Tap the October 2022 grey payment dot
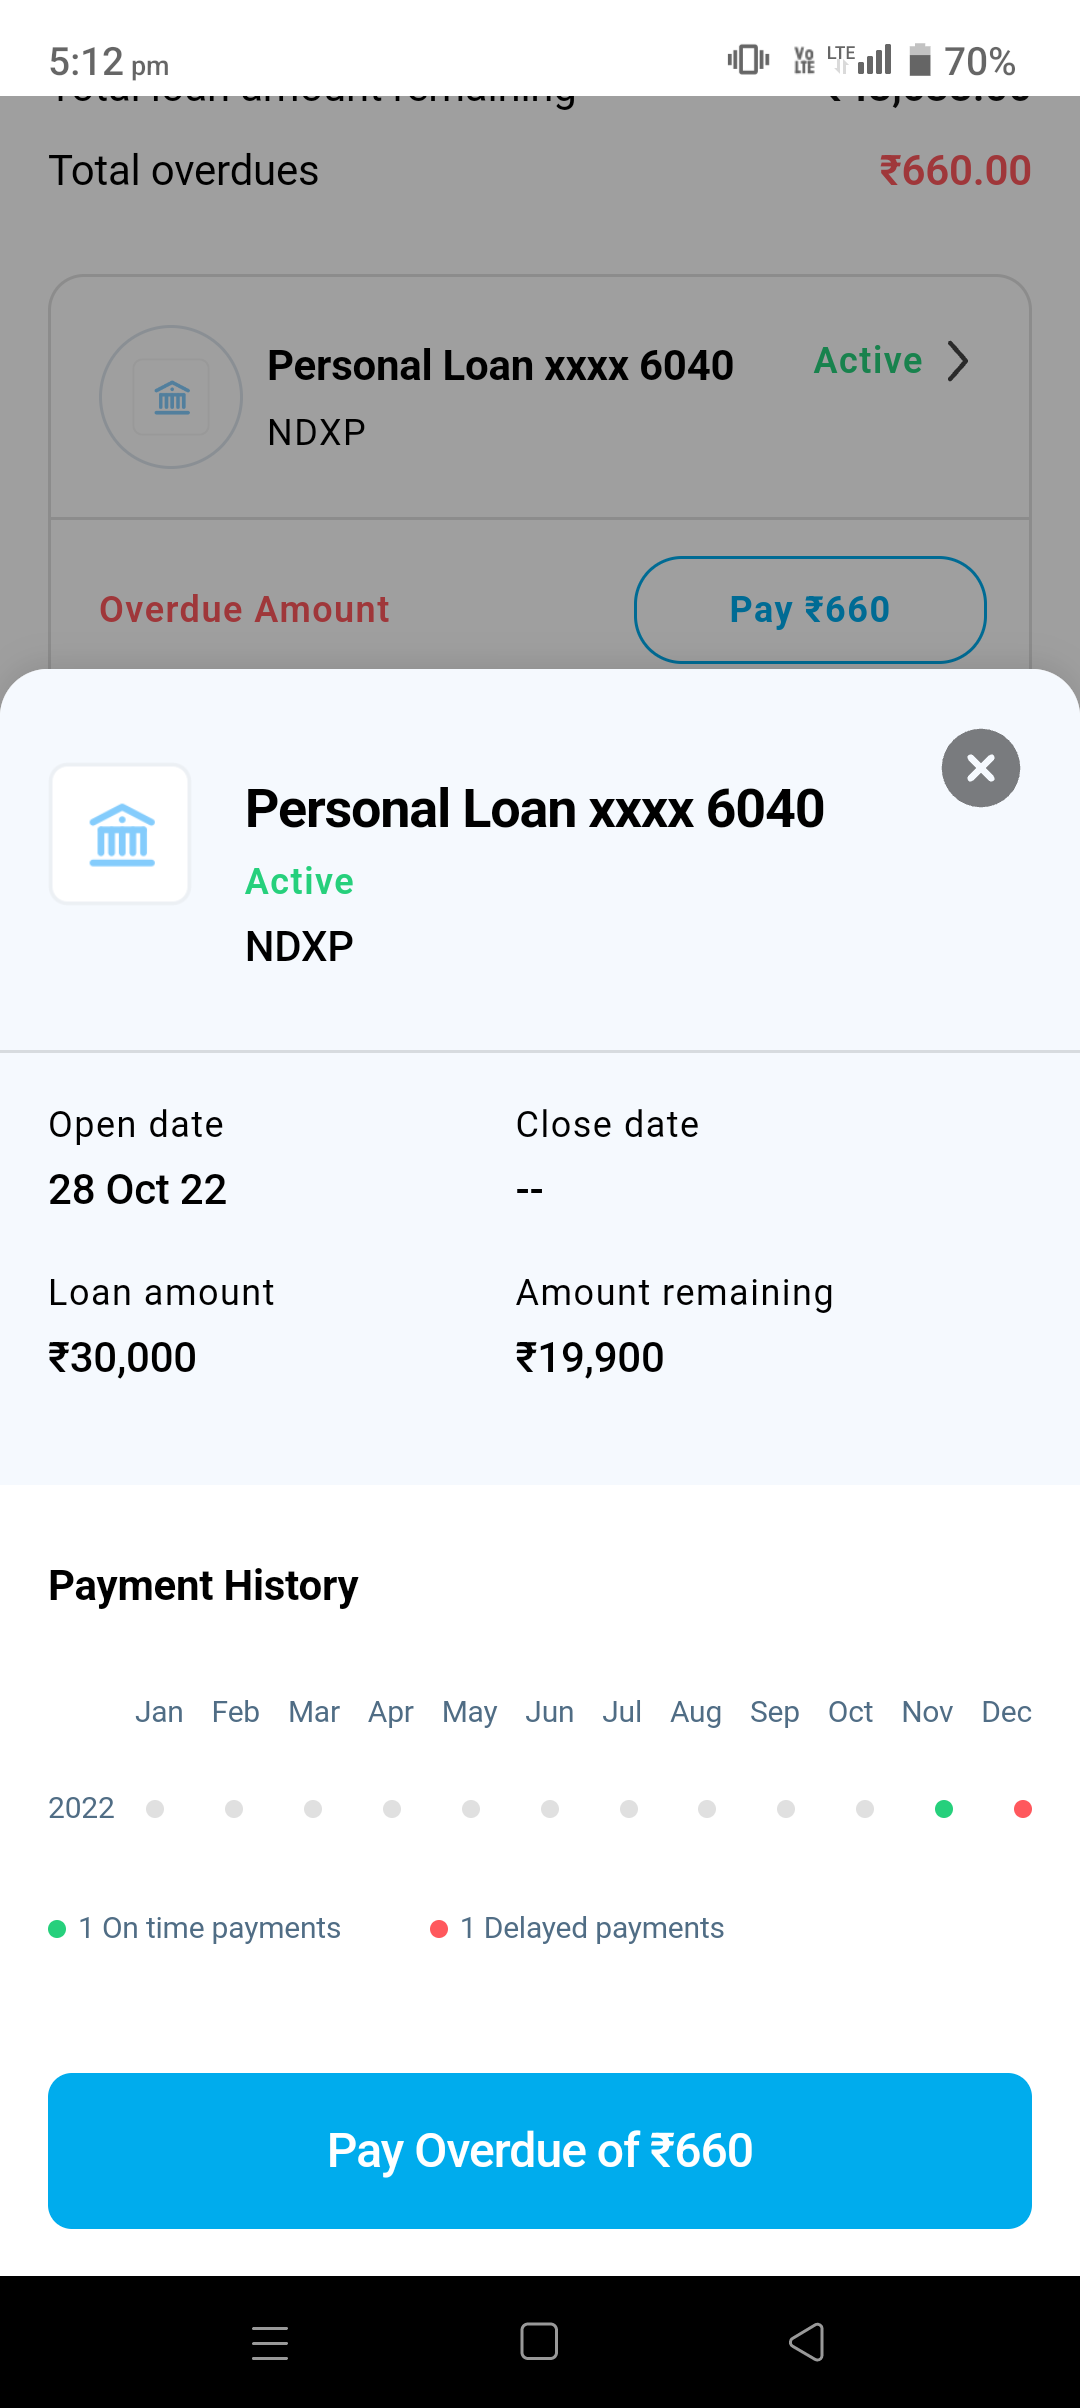This screenshot has width=1080, height=2408. click(865, 1809)
